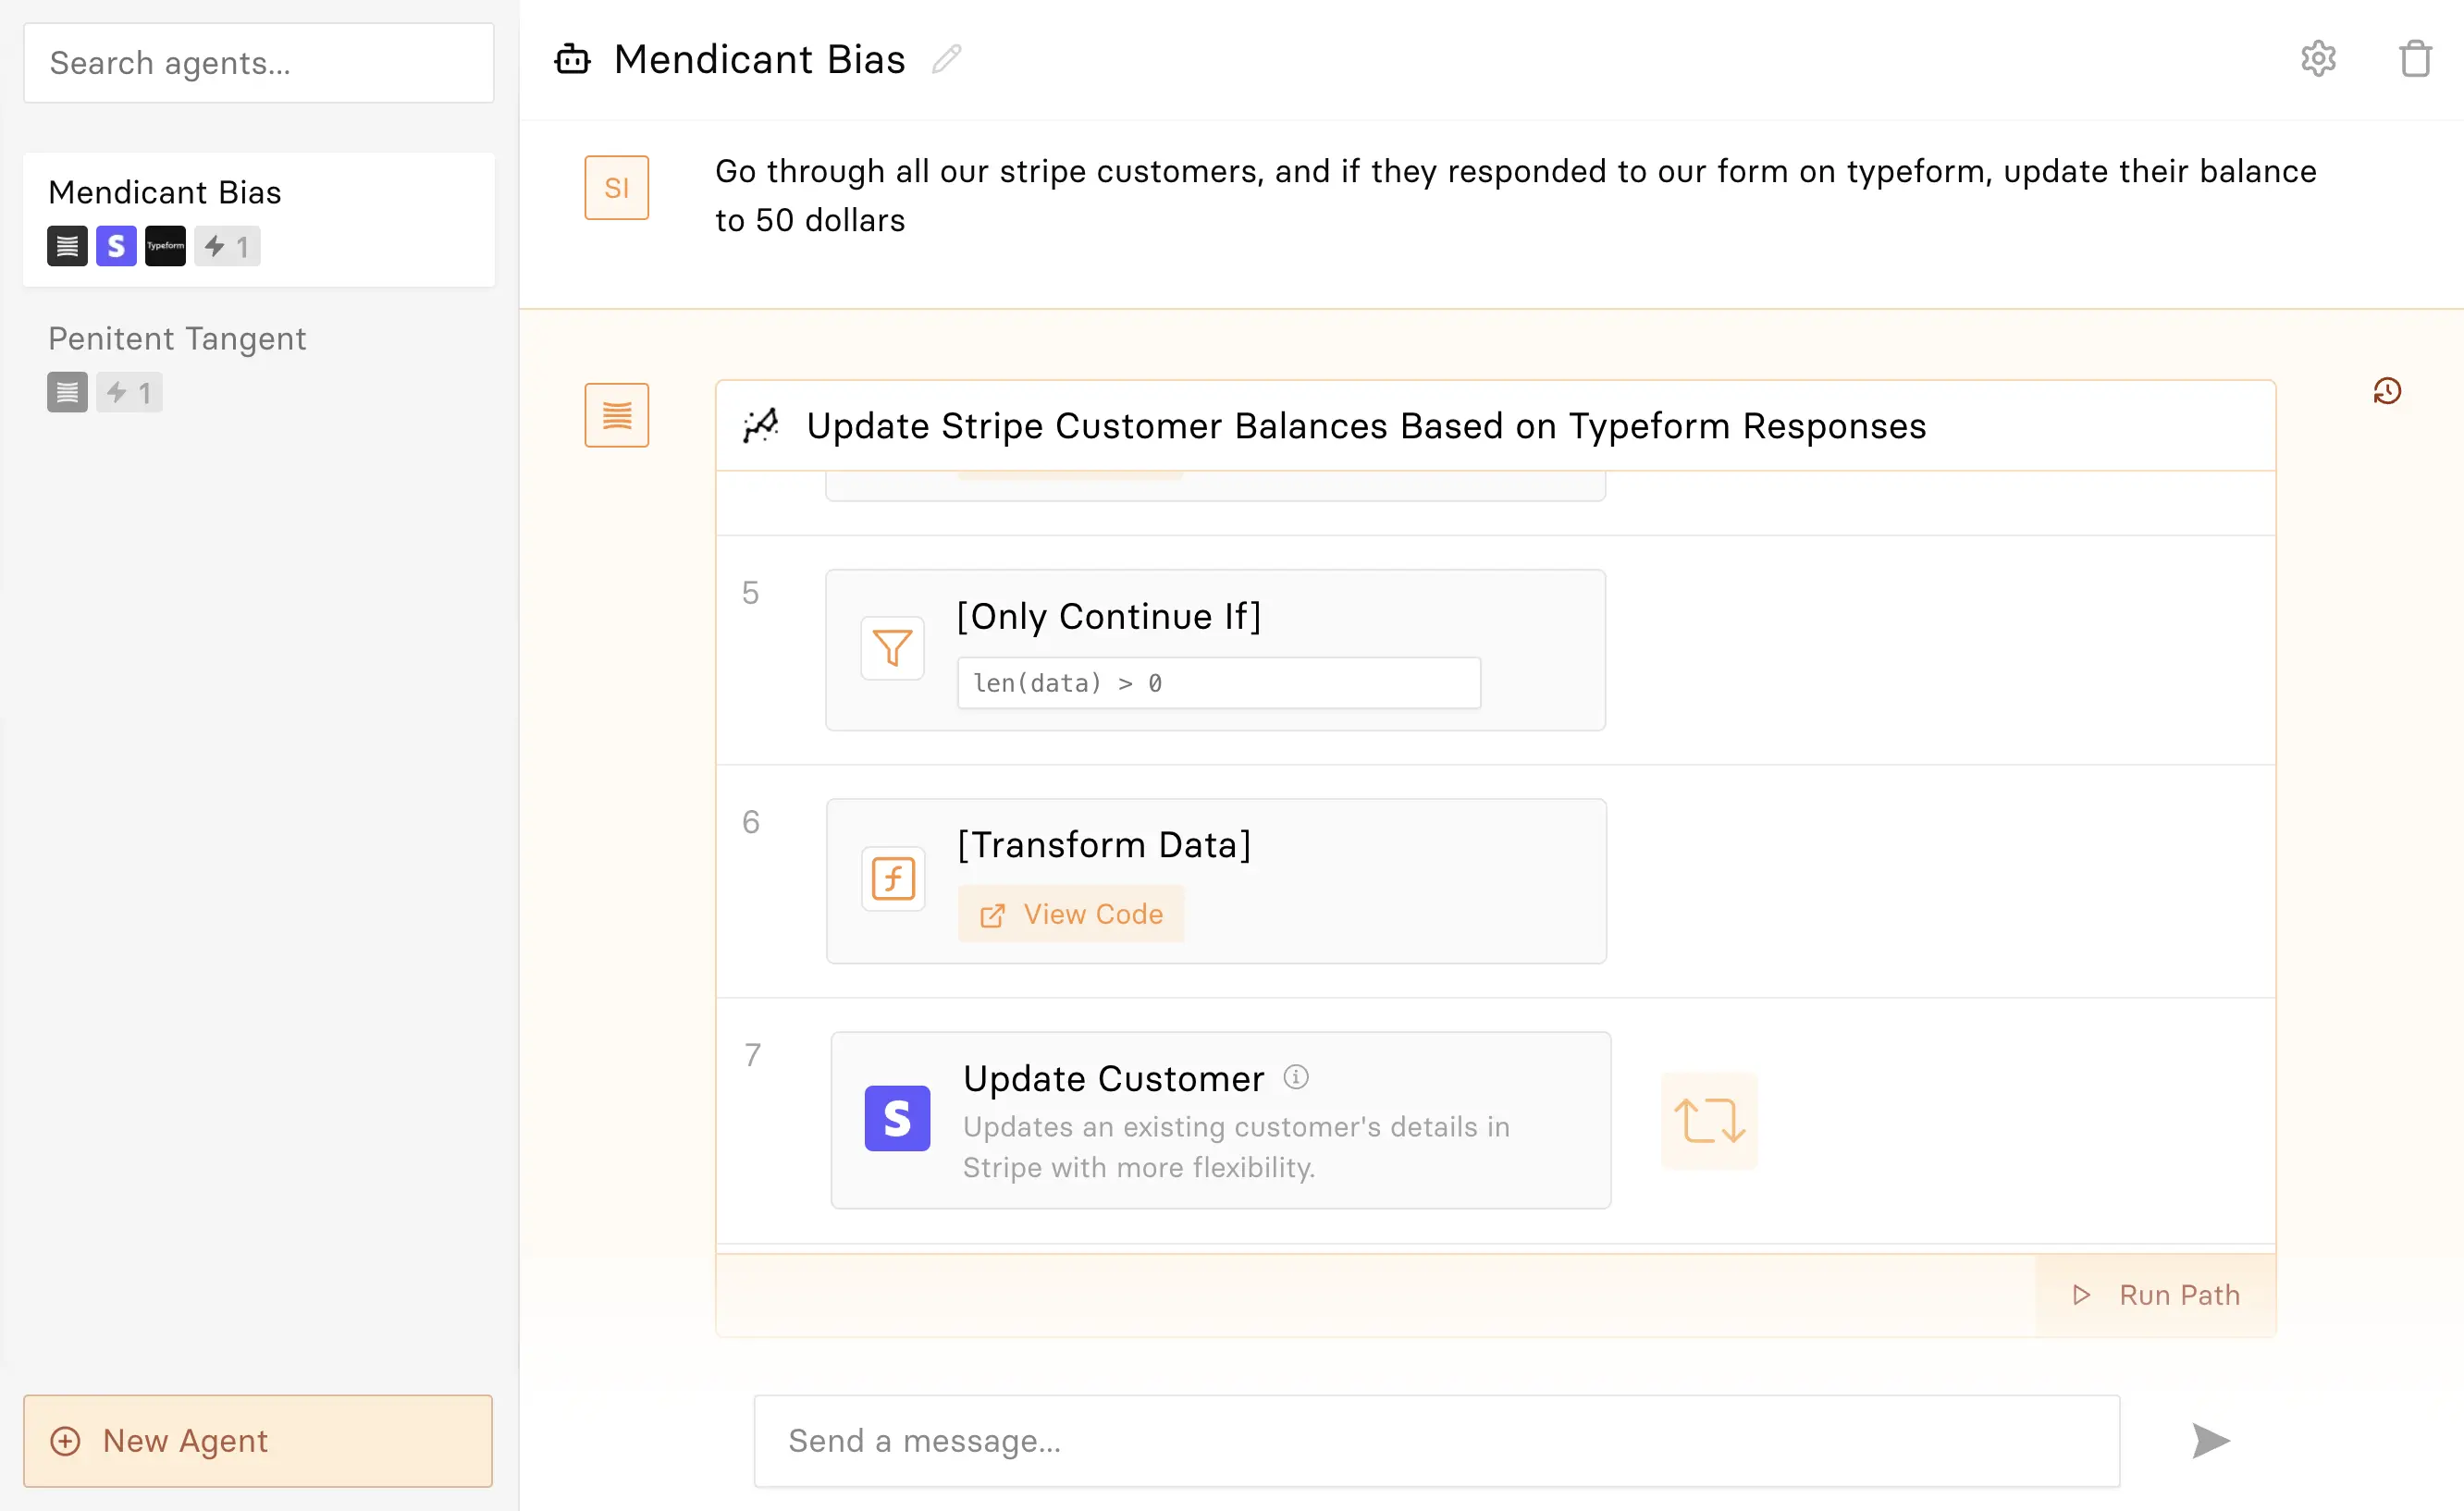
Task: Click the Stripe badge under Mendicant Bias
Action: click(116, 246)
